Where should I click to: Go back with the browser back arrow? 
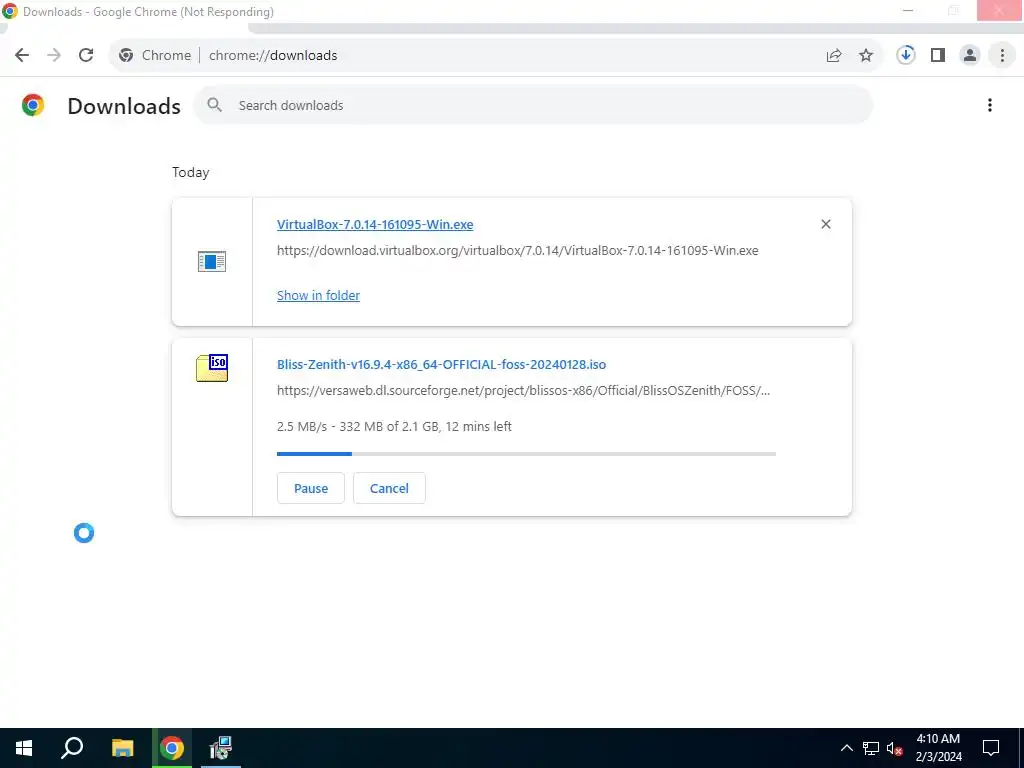(22, 56)
